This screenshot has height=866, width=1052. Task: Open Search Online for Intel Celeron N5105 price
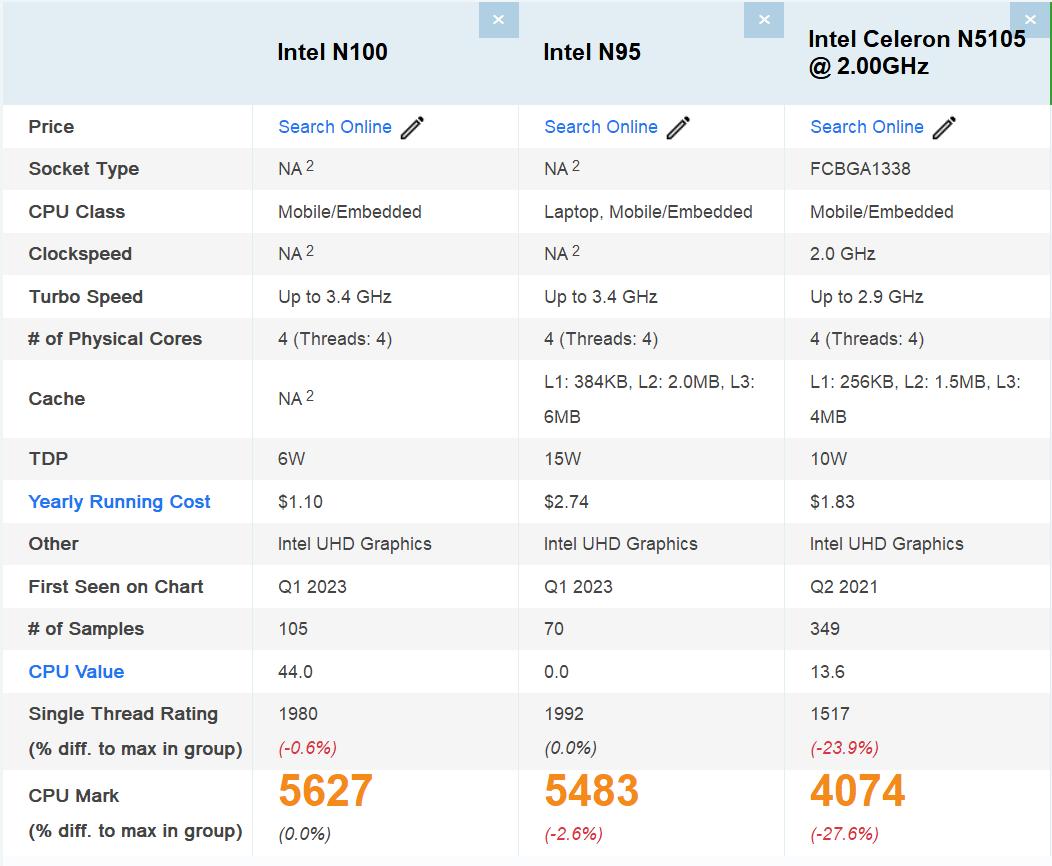point(867,127)
